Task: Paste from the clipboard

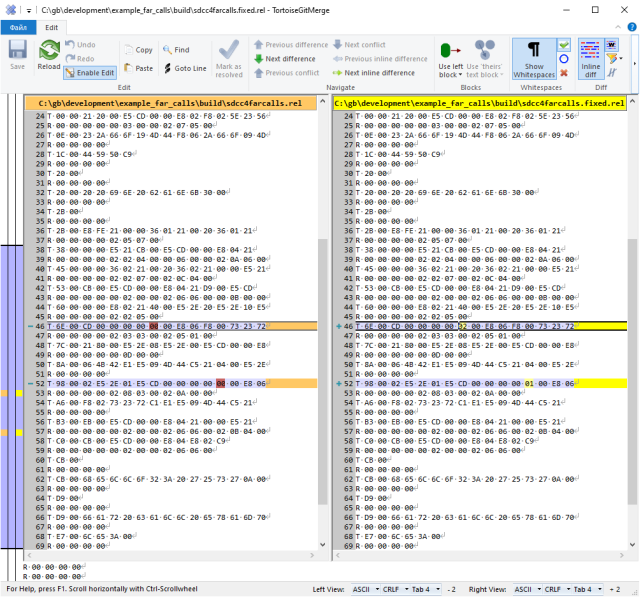Action: tap(139, 68)
